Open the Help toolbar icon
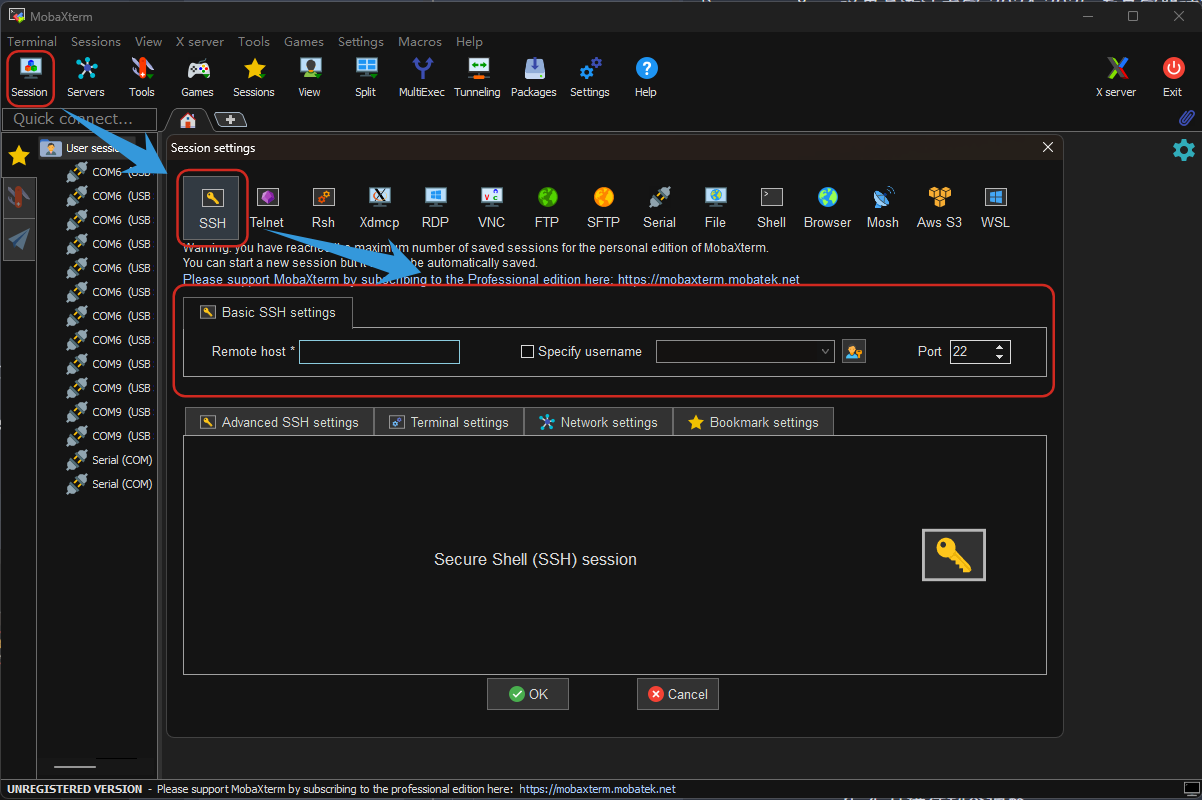 click(646, 78)
